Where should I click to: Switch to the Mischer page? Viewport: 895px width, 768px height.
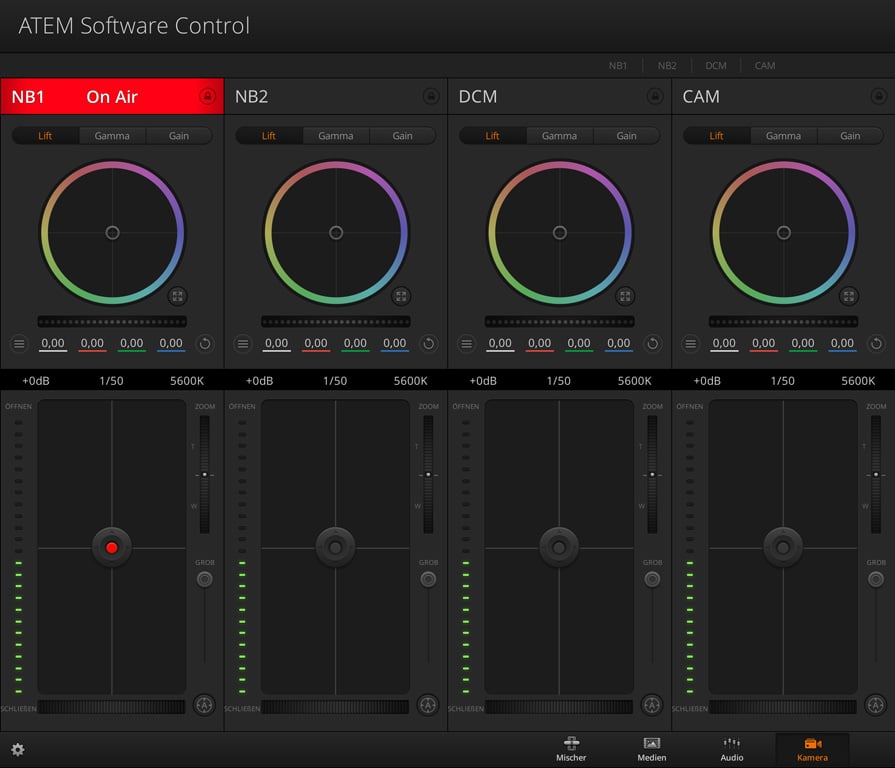[571, 750]
